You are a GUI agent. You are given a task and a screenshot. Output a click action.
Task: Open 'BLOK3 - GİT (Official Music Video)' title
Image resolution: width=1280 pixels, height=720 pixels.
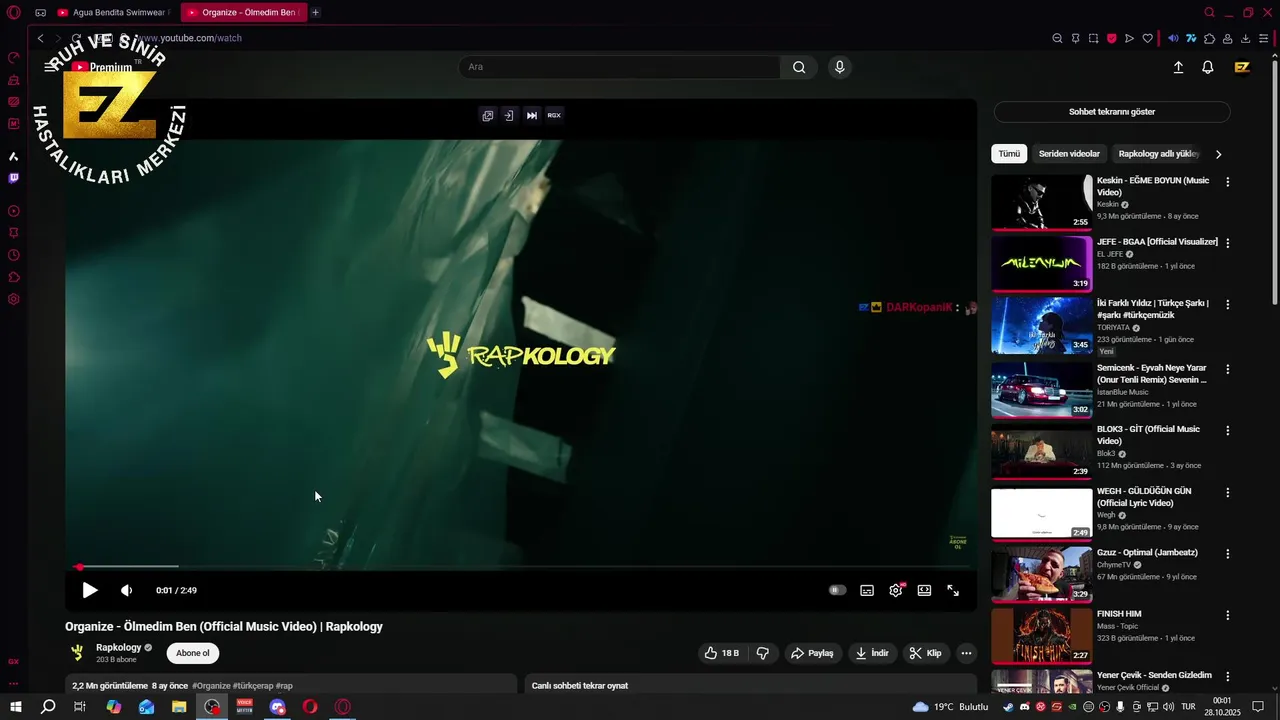[1148, 435]
